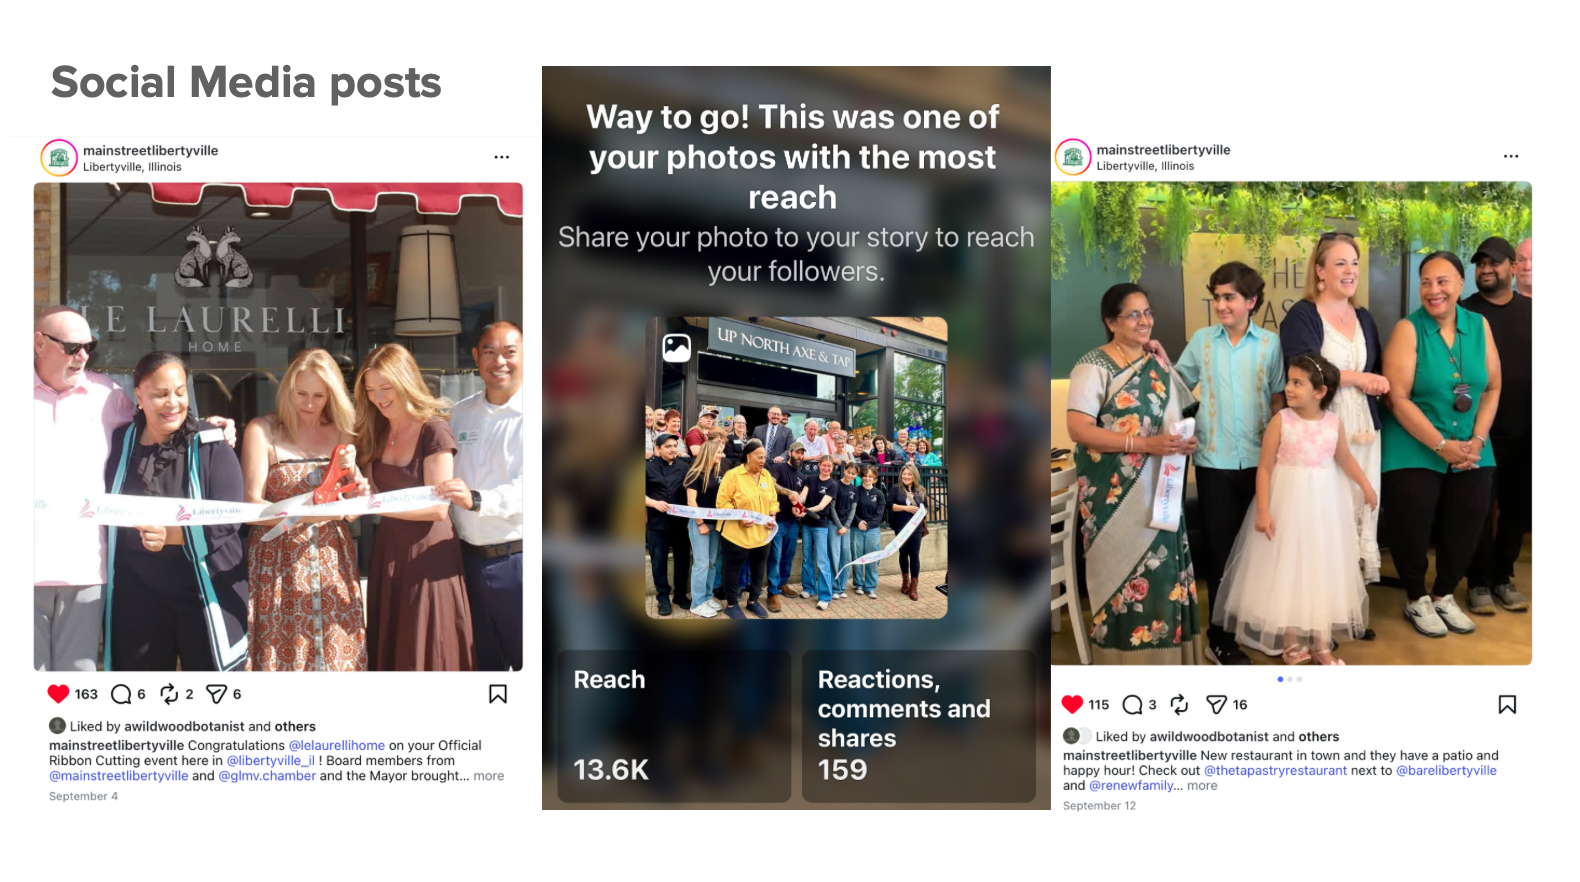Open comments on the restaurant post

(x=1132, y=705)
